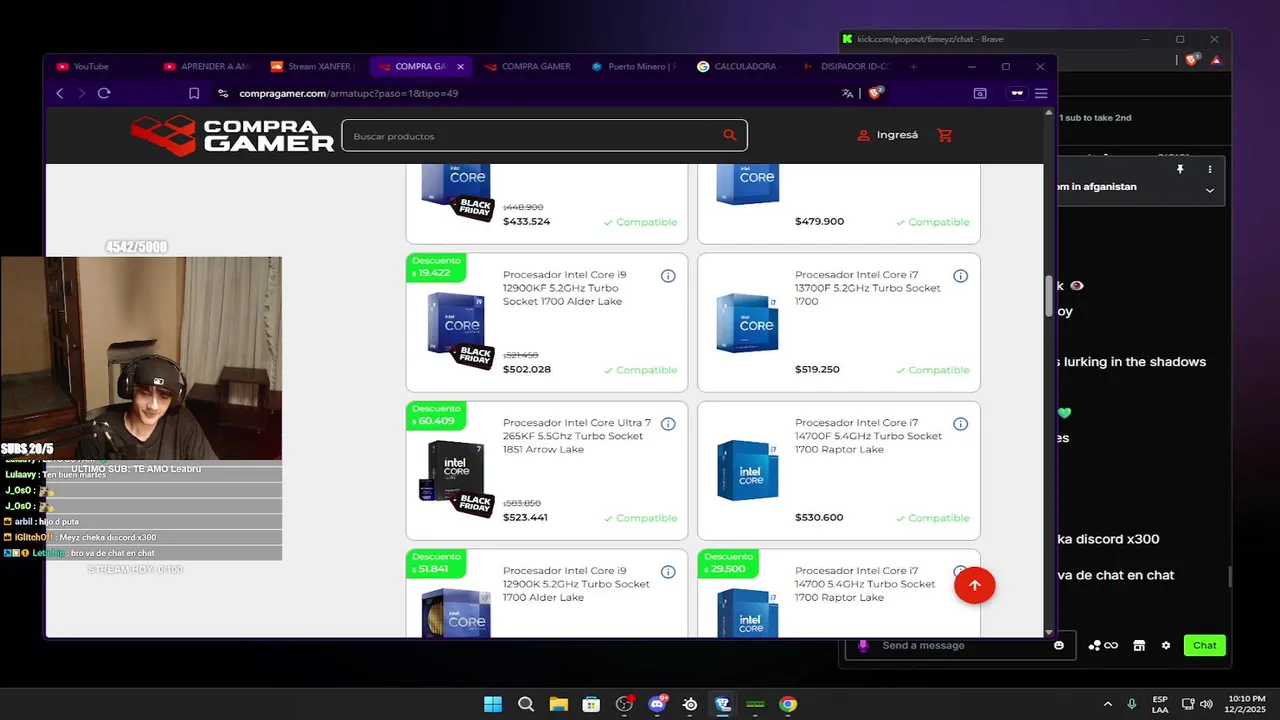Open info icon for Core i9 12900K
Viewport: 1280px width, 720px height.
pos(668,572)
